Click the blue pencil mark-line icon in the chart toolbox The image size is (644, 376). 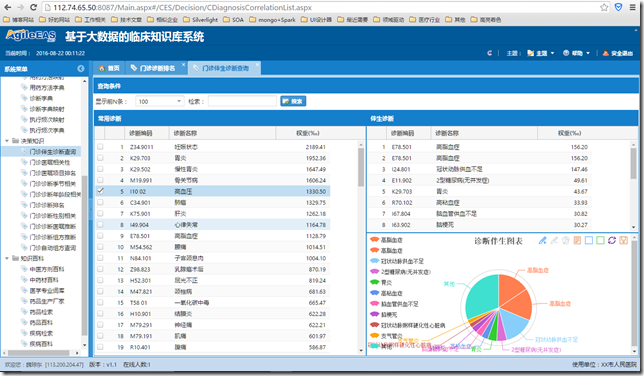click(x=543, y=240)
